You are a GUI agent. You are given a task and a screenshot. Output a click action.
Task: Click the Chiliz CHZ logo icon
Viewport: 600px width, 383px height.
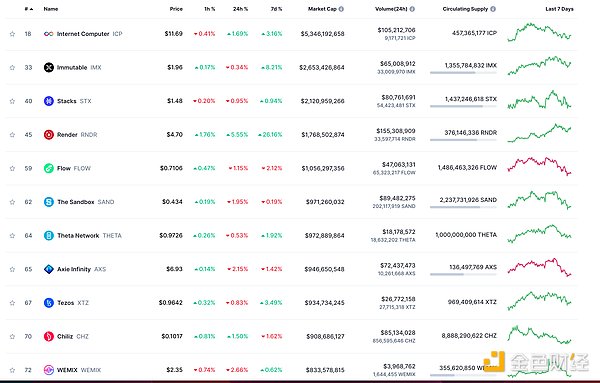(49, 336)
